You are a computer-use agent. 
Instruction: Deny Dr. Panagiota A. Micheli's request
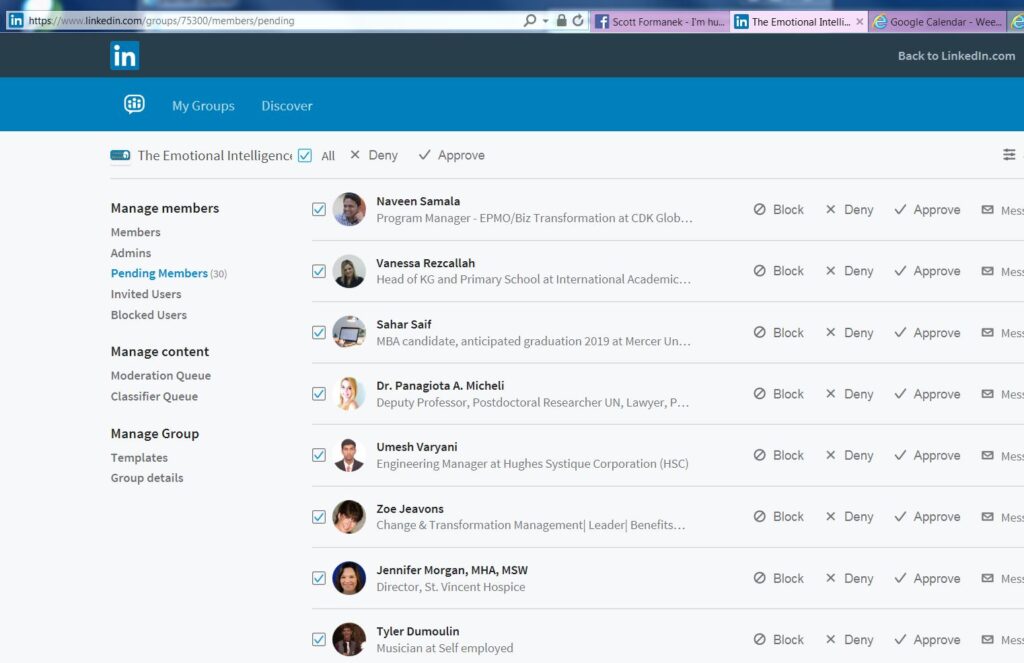tap(849, 394)
